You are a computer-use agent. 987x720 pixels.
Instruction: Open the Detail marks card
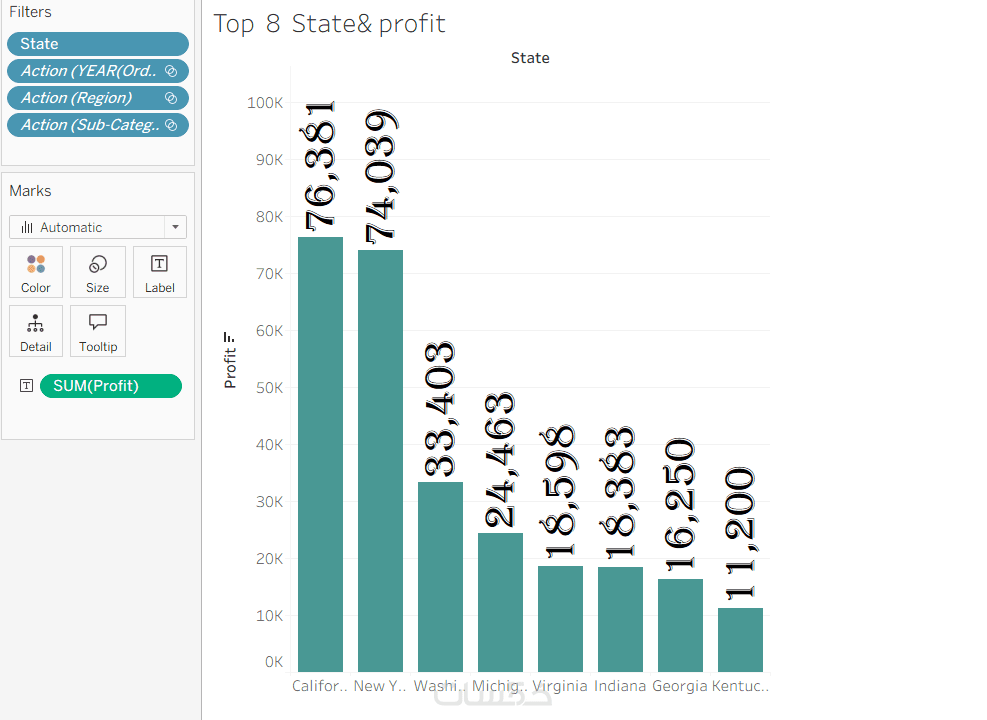pos(36,331)
